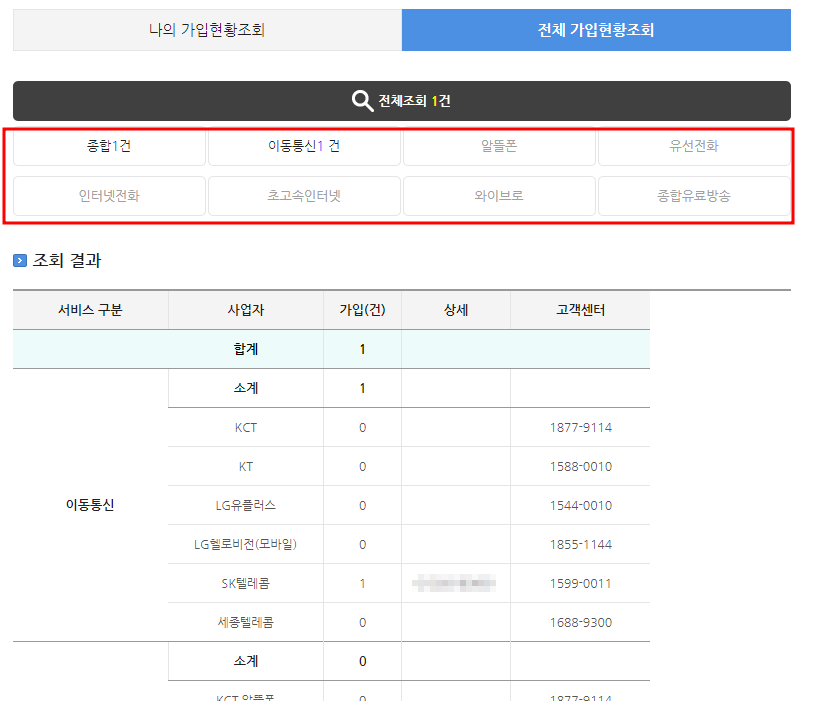Switch to the 전체 가입현황조회 tab

pyautogui.click(x=596, y=30)
